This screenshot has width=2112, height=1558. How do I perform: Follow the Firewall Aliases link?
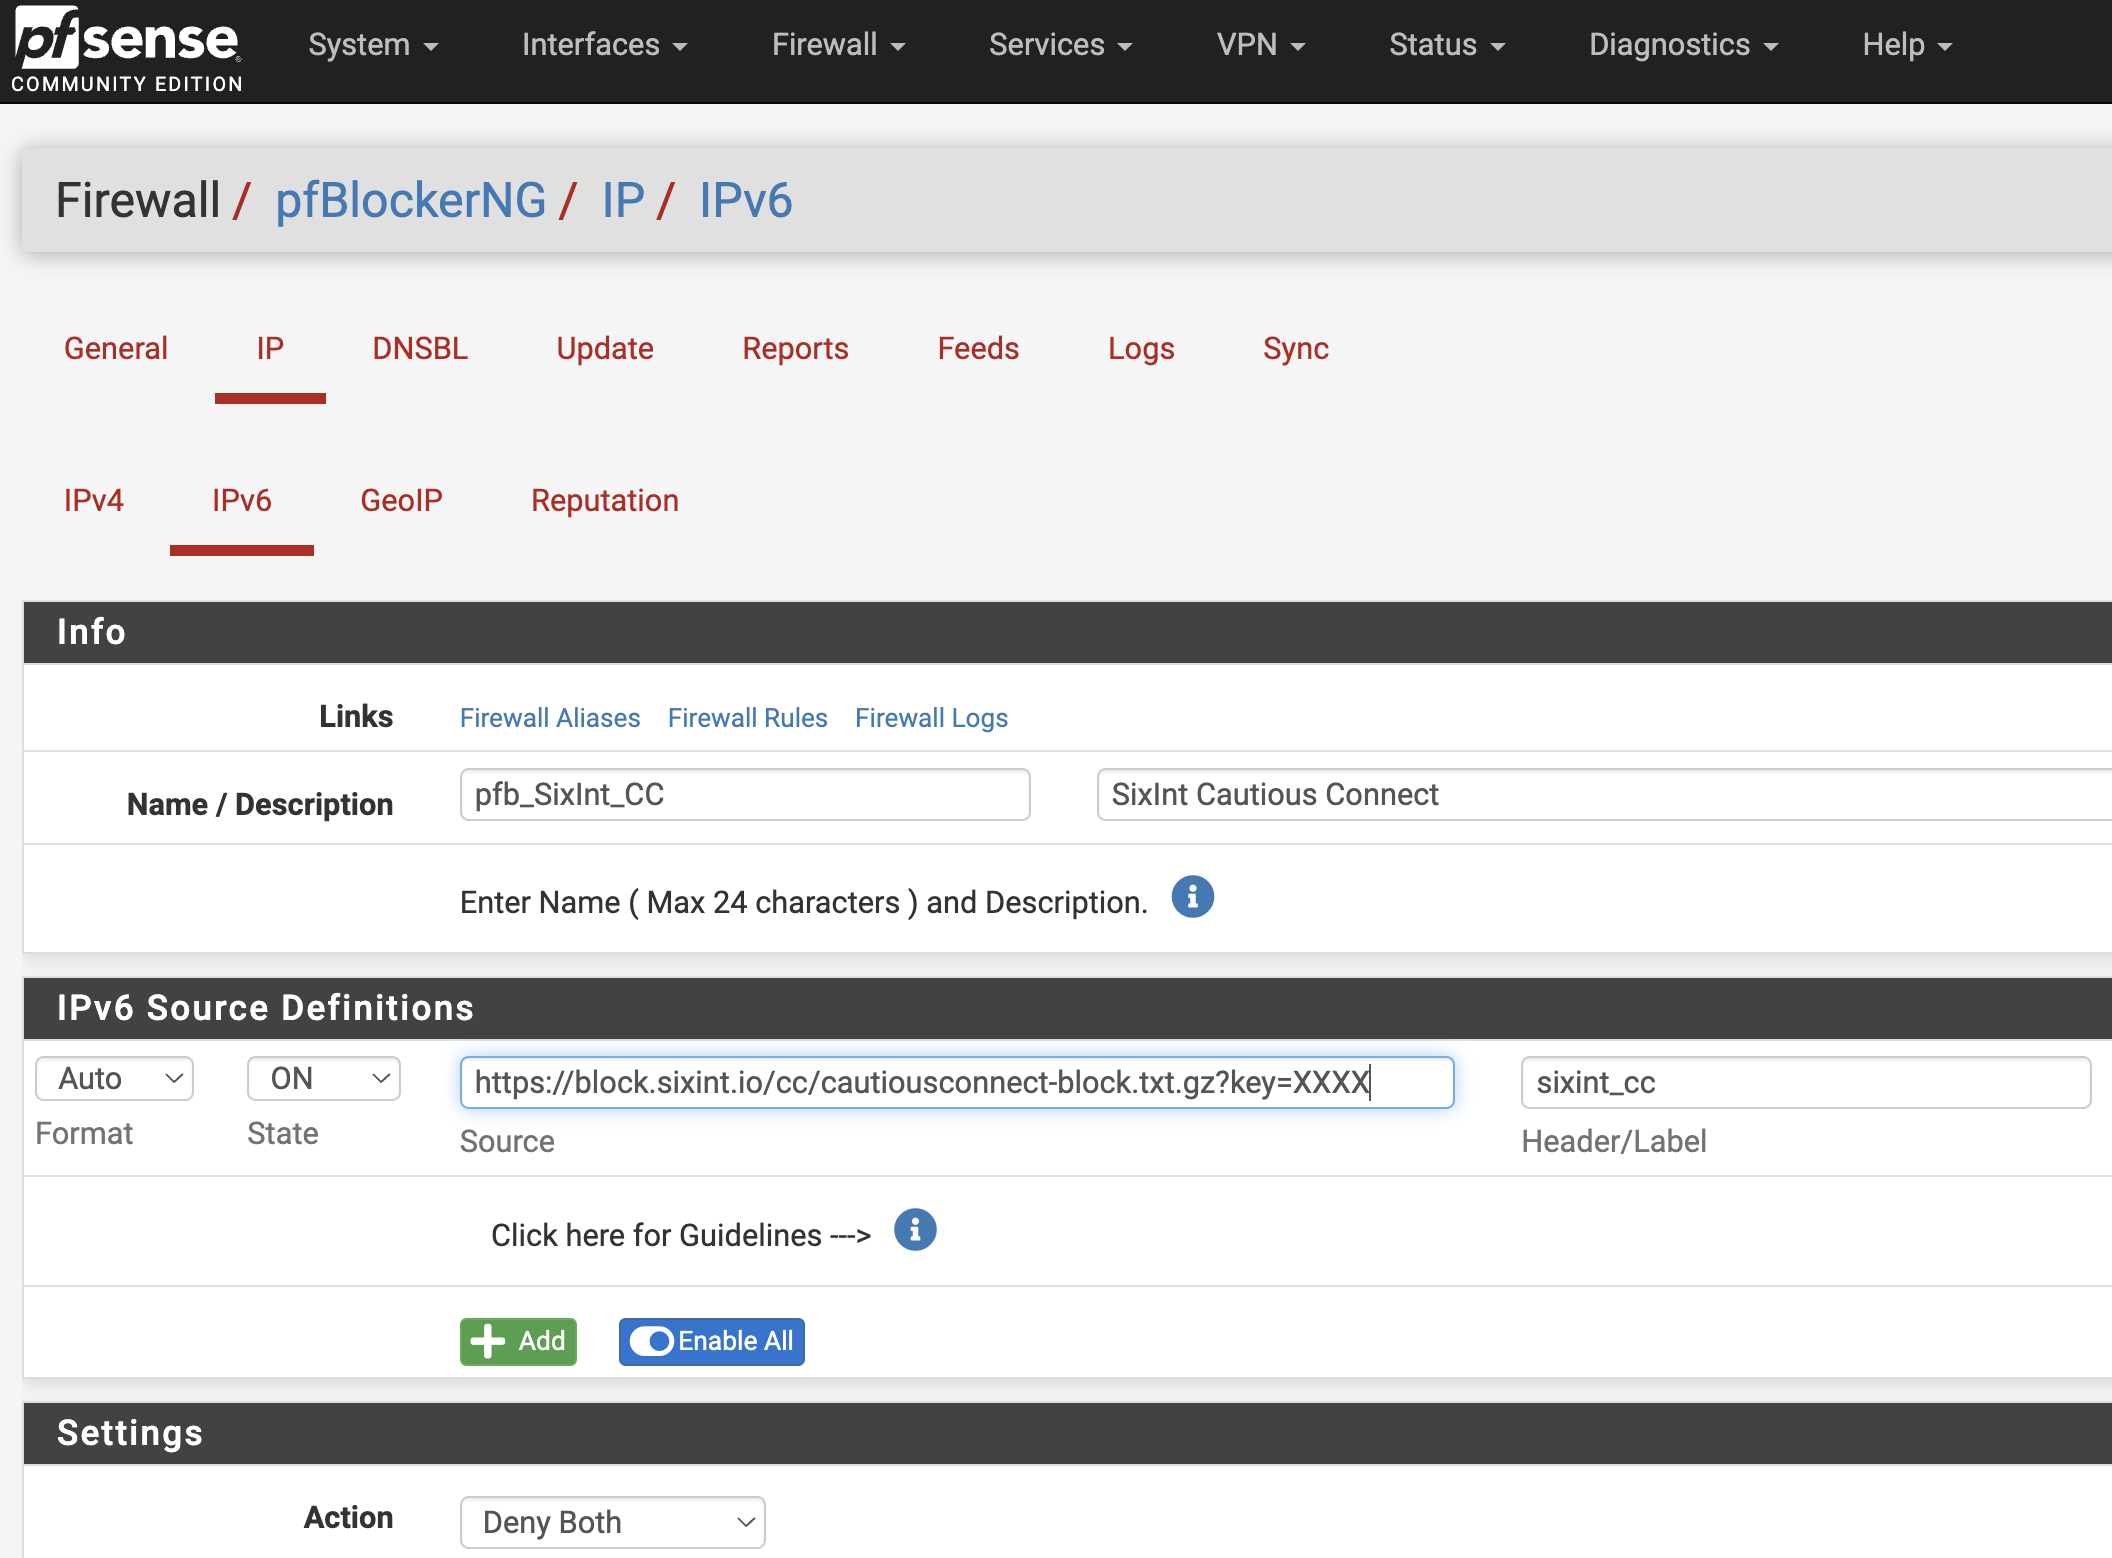pos(550,717)
